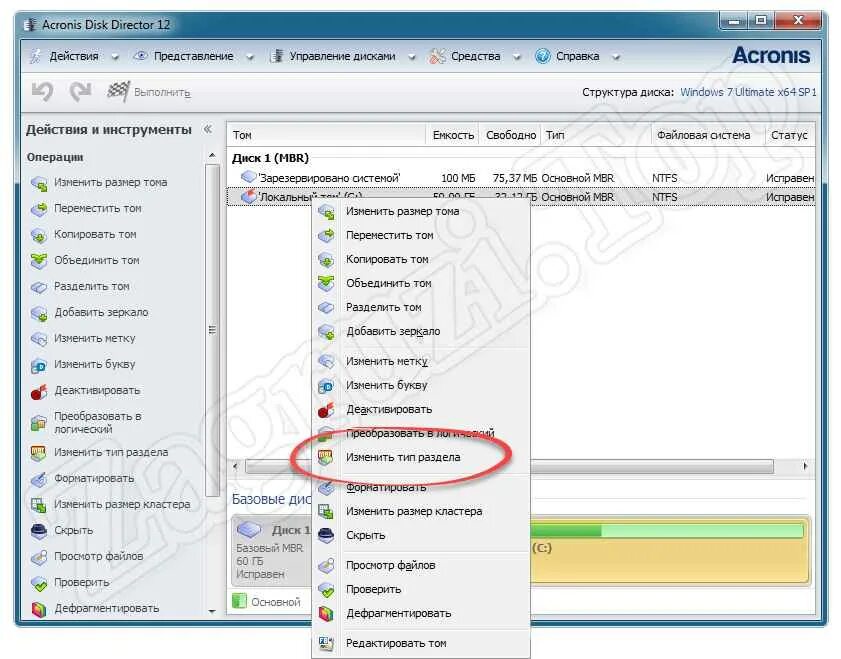Choose Скрыть in context menu

421,536
